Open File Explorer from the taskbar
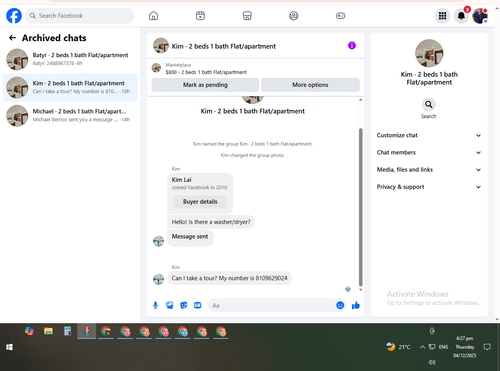 [x=48, y=331]
